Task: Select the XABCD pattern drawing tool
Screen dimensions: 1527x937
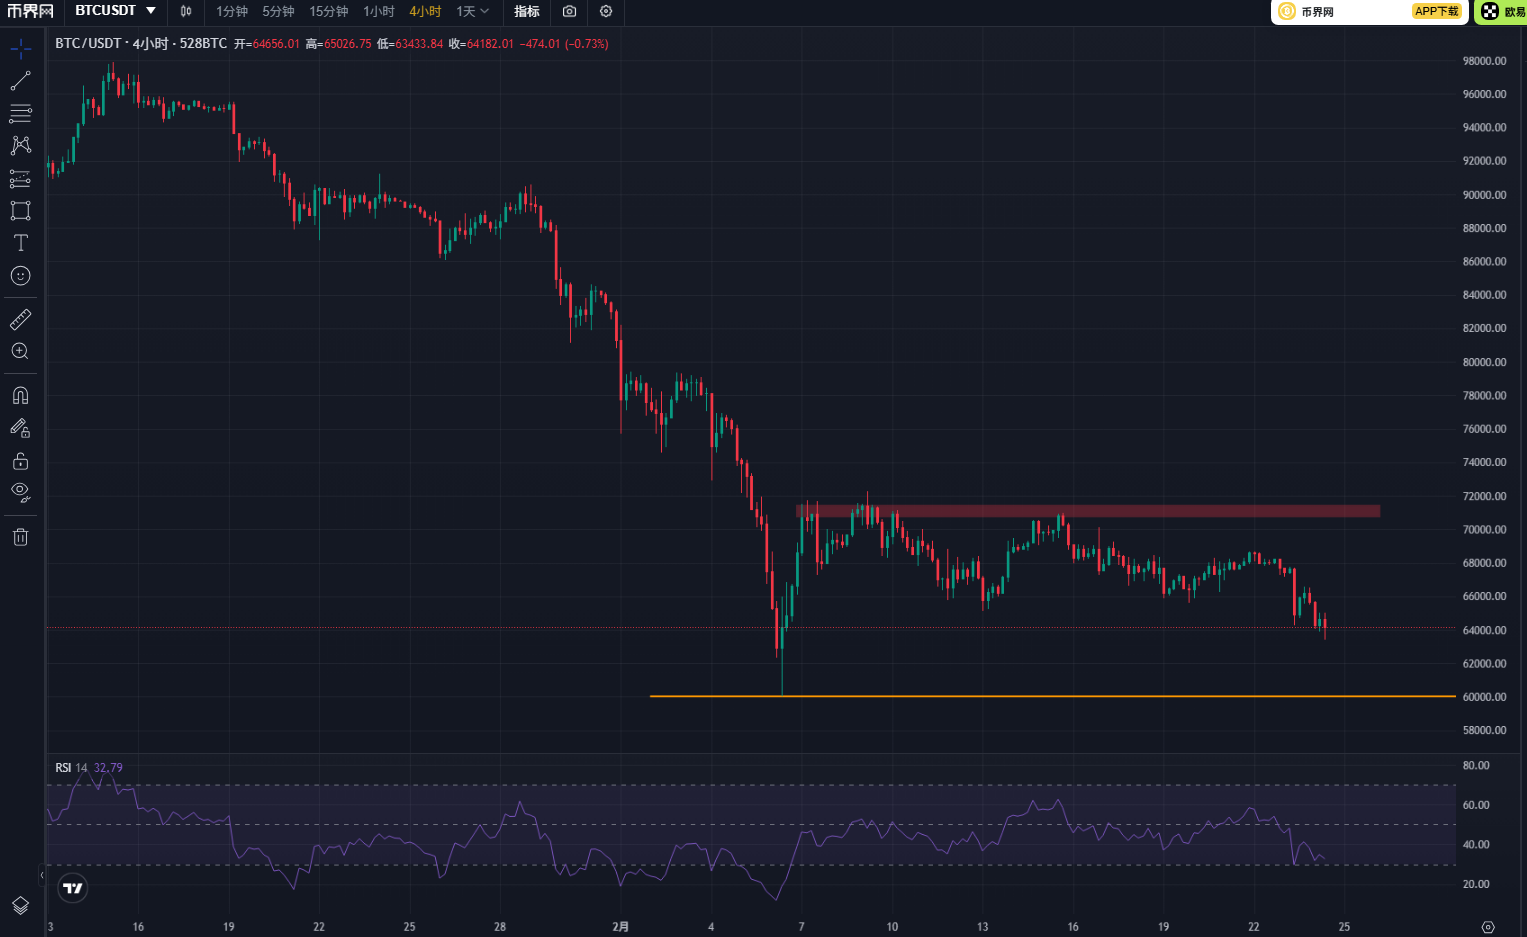Action: point(20,146)
